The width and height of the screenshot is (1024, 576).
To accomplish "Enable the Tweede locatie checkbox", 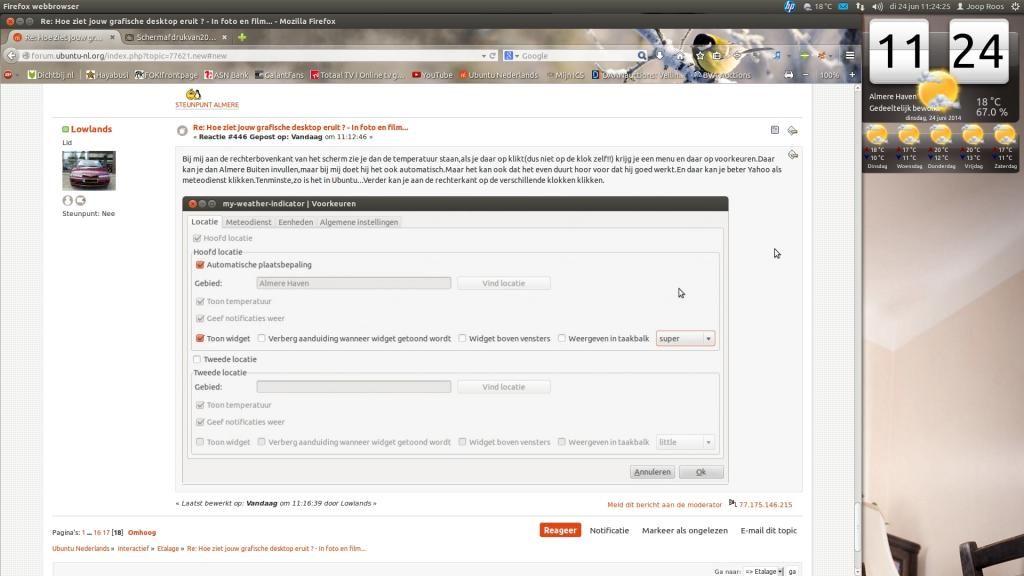I will pyautogui.click(x=197, y=359).
